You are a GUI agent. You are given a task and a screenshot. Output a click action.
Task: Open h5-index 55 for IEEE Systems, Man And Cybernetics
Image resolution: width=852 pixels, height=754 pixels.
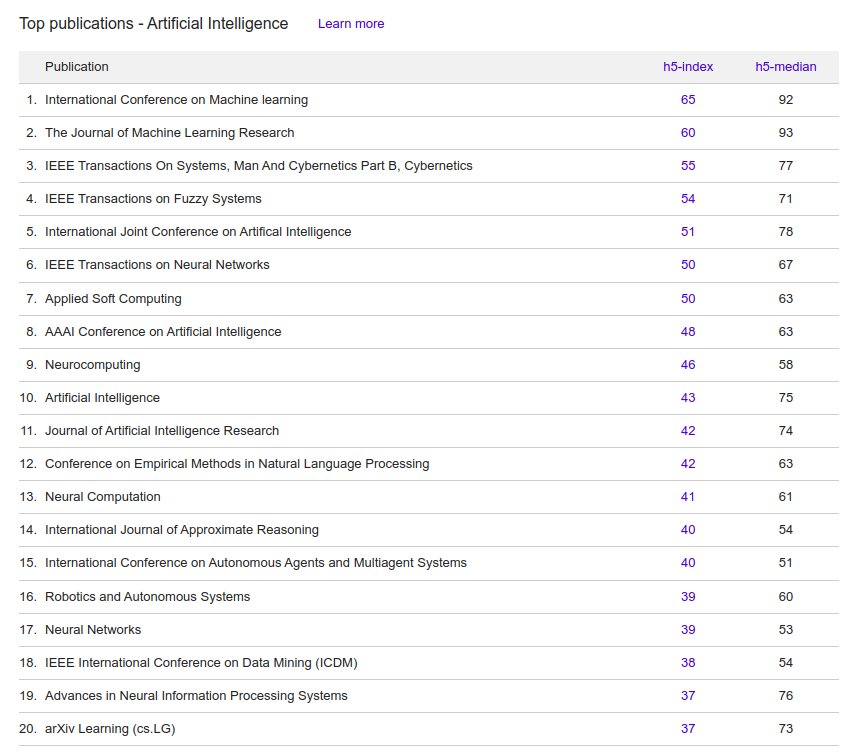click(688, 166)
